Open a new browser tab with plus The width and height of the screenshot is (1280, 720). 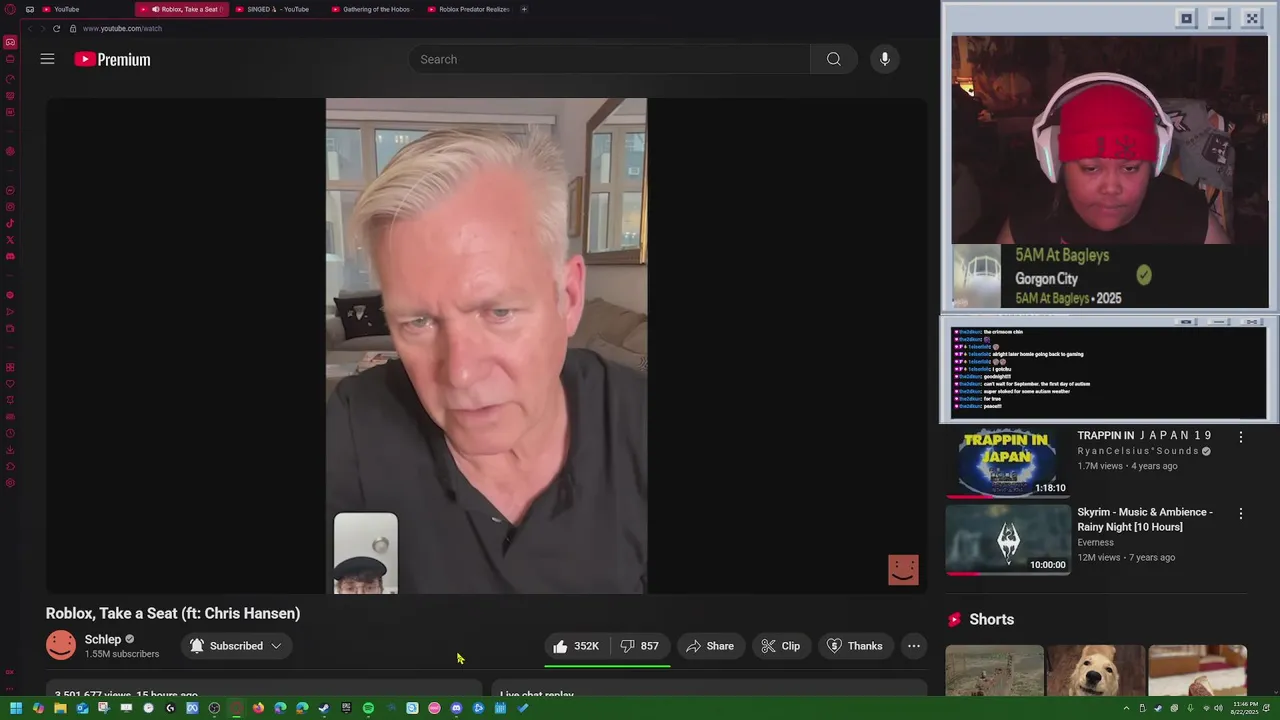click(524, 9)
